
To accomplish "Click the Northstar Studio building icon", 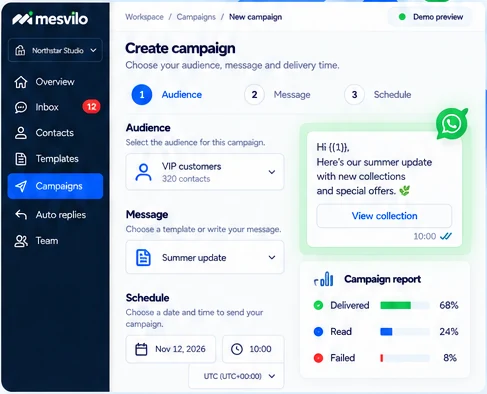I will 20,51.
